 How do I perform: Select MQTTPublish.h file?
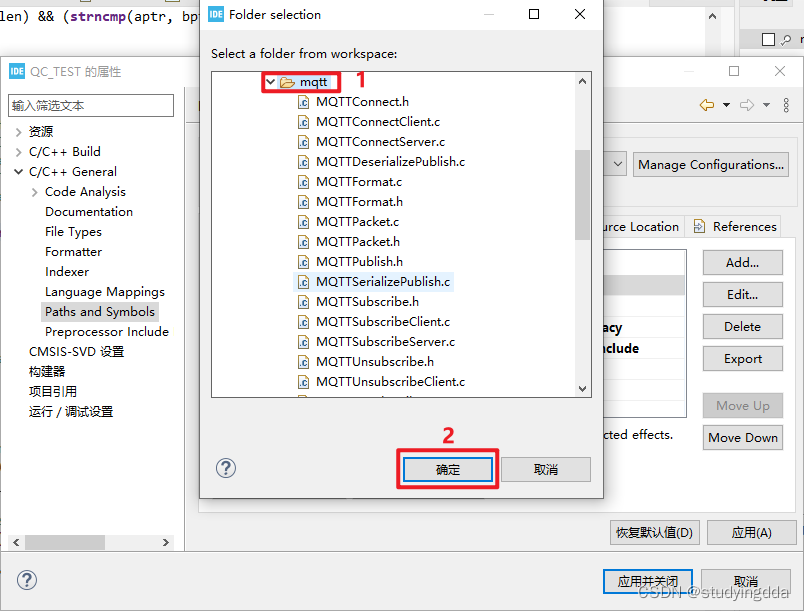[359, 262]
